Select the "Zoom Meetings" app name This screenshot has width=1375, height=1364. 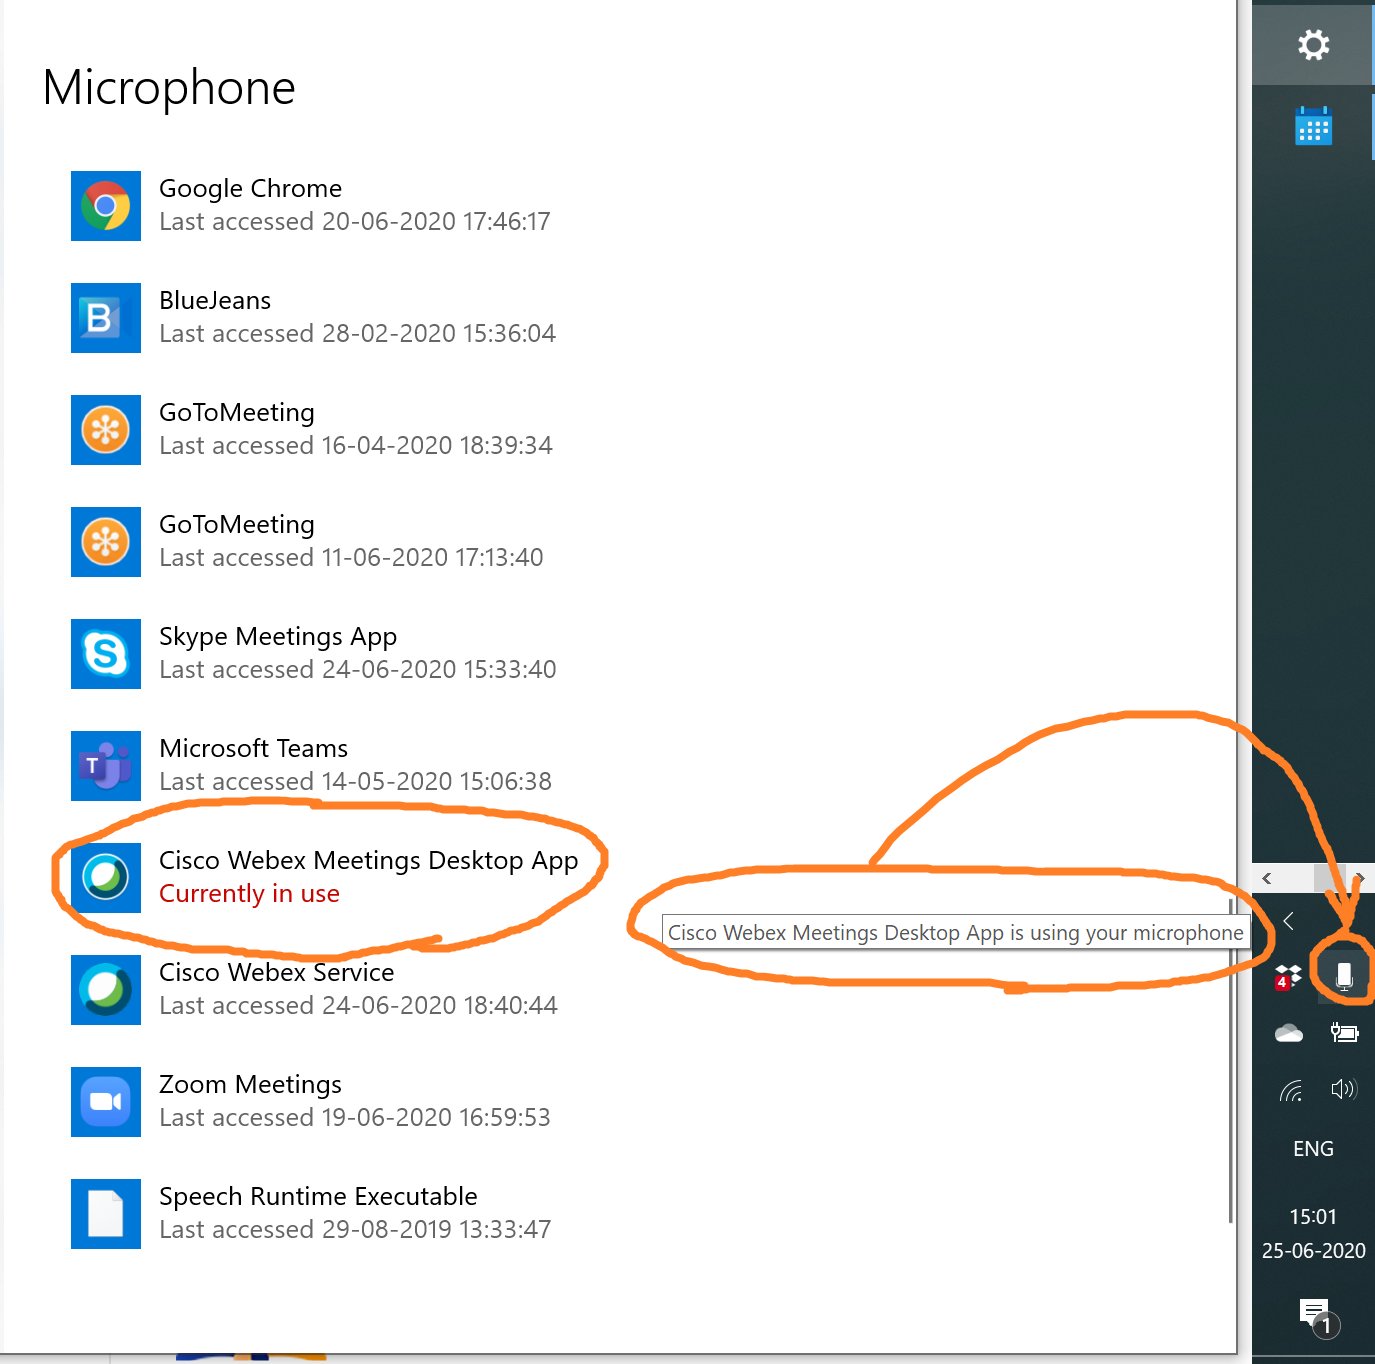click(x=250, y=1085)
